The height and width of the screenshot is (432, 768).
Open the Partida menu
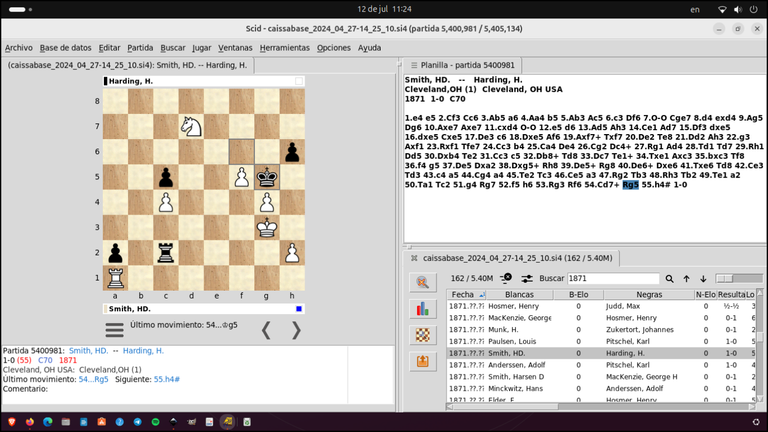140,48
